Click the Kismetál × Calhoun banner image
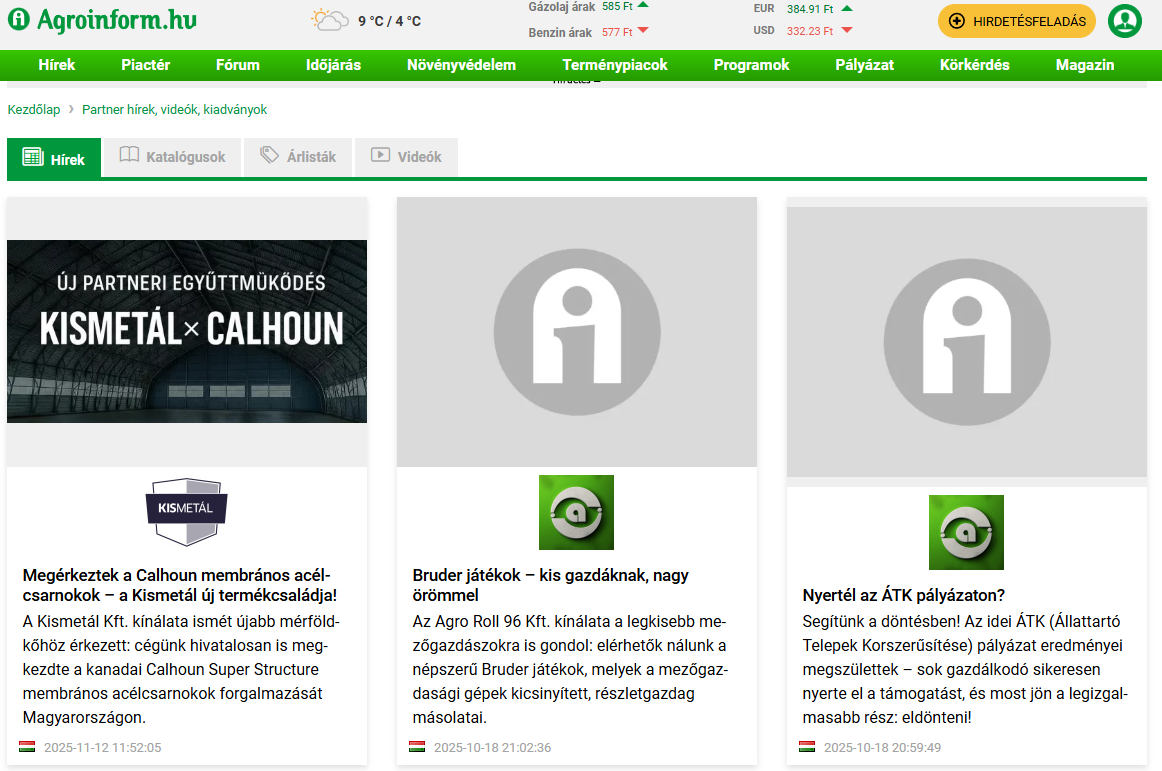 pos(187,331)
